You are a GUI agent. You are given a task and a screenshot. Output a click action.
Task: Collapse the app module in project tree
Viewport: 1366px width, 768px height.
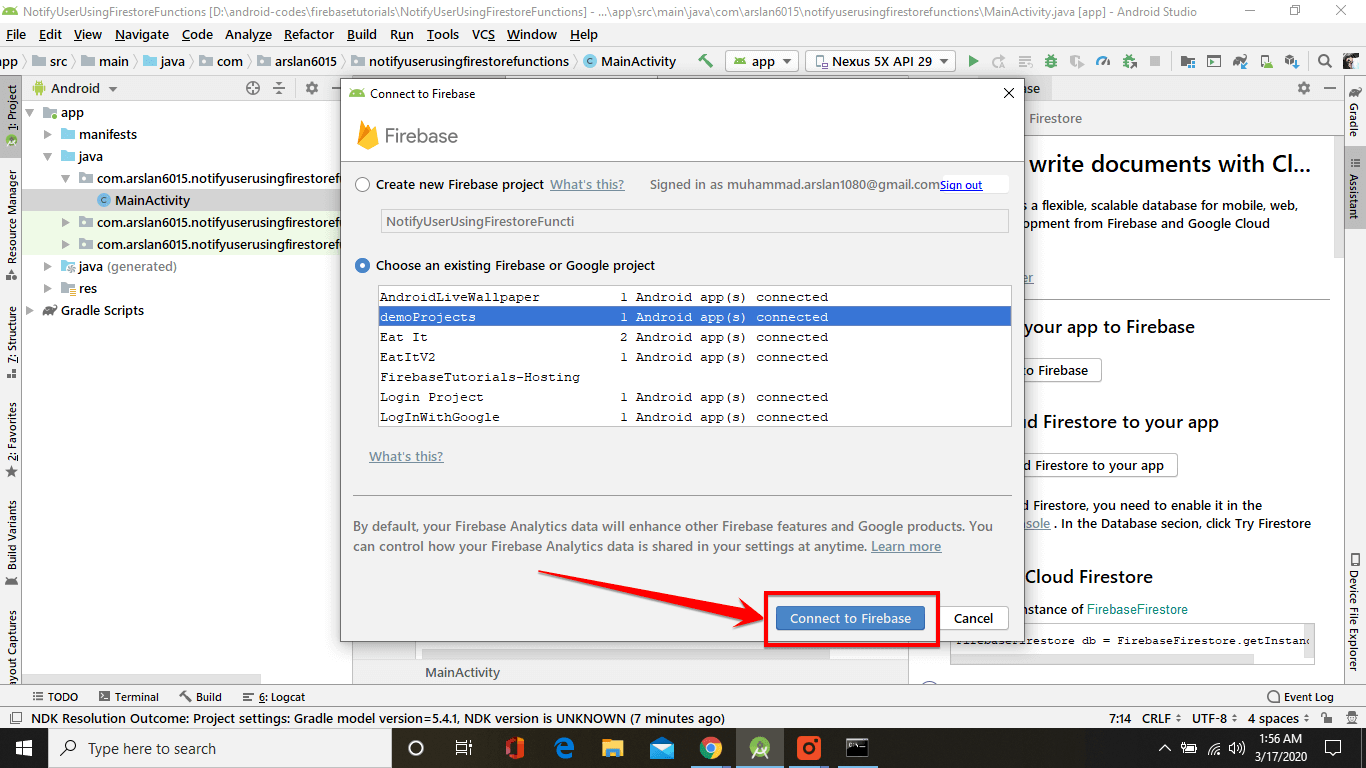click(x=31, y=112)
